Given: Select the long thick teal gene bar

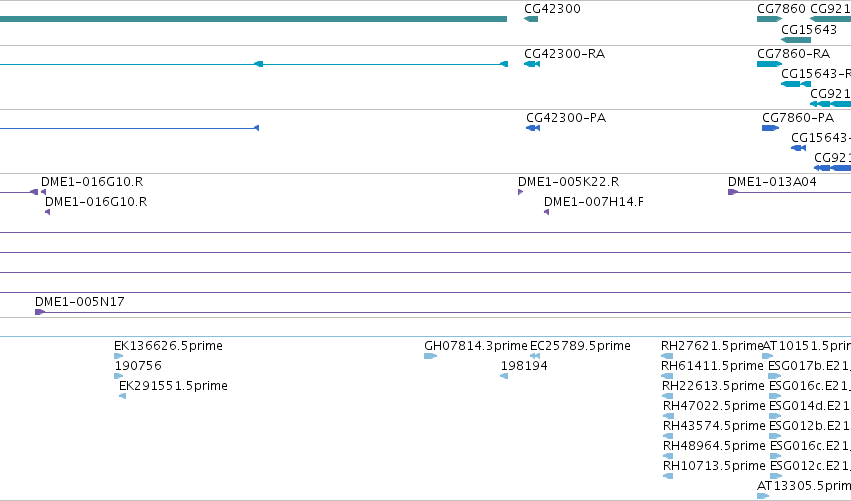Looking at the screenshot, I should point(253,19).
